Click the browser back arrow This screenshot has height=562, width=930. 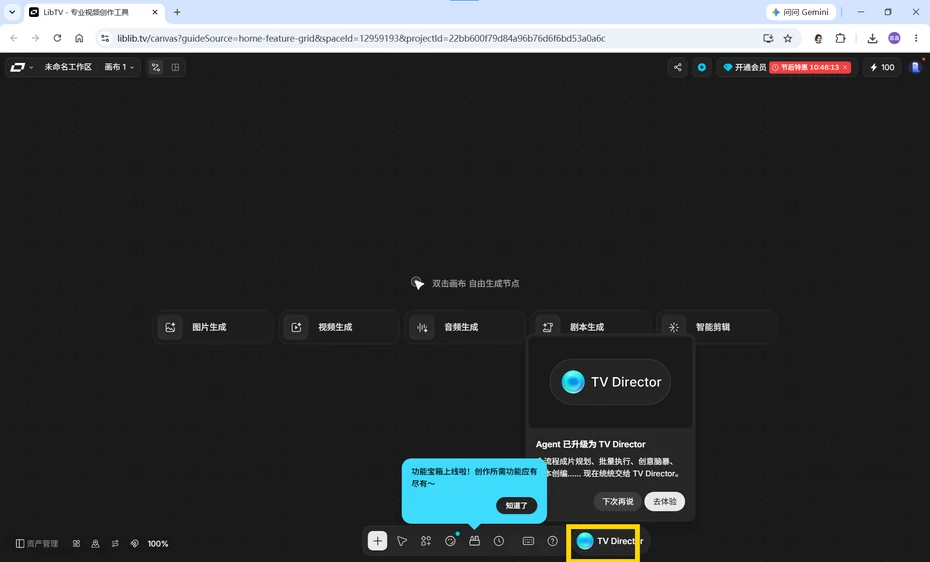click(14, 38)
